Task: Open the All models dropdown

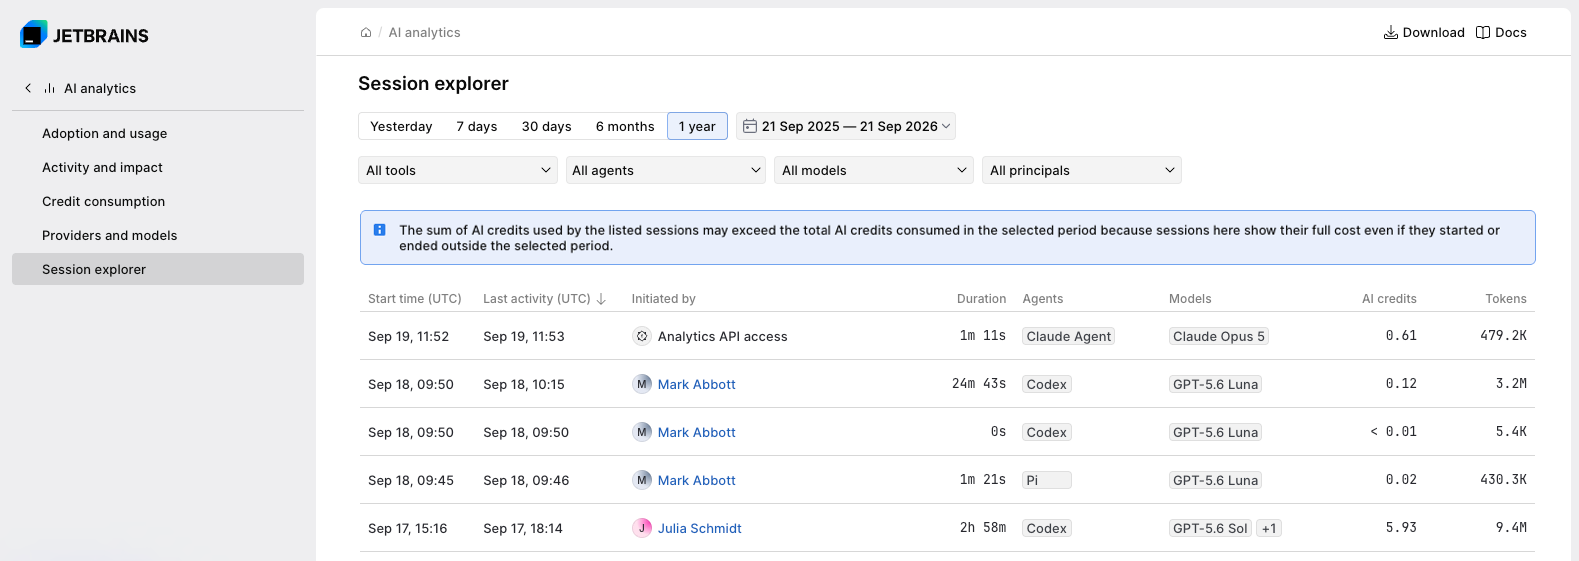Action: [x=874, y=170]
